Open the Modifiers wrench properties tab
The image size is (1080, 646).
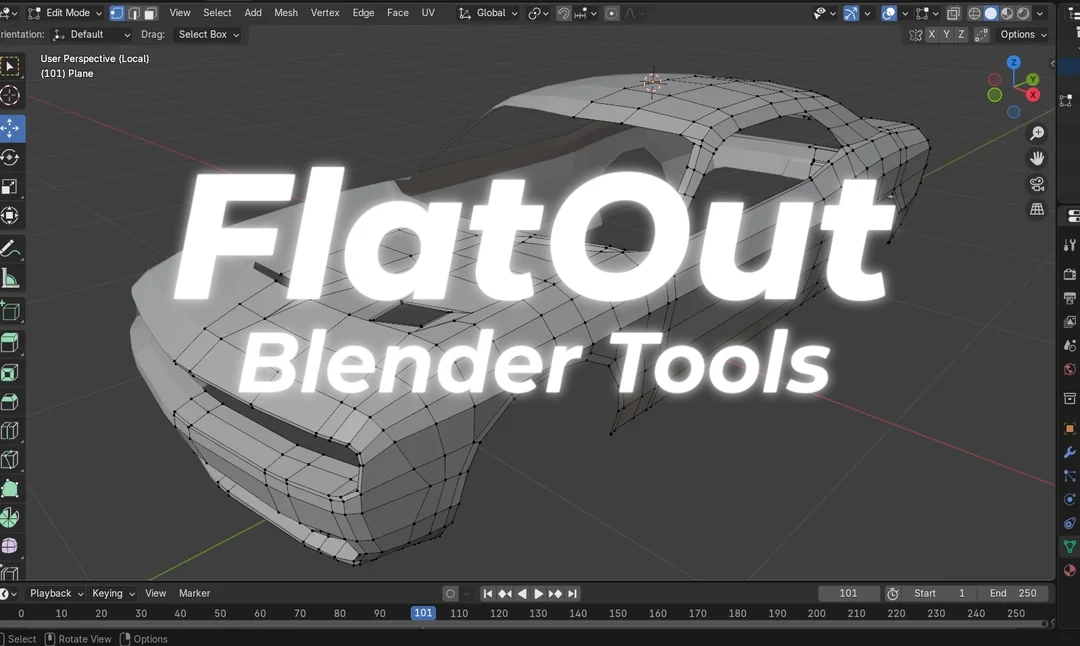tap(1070, 452)
